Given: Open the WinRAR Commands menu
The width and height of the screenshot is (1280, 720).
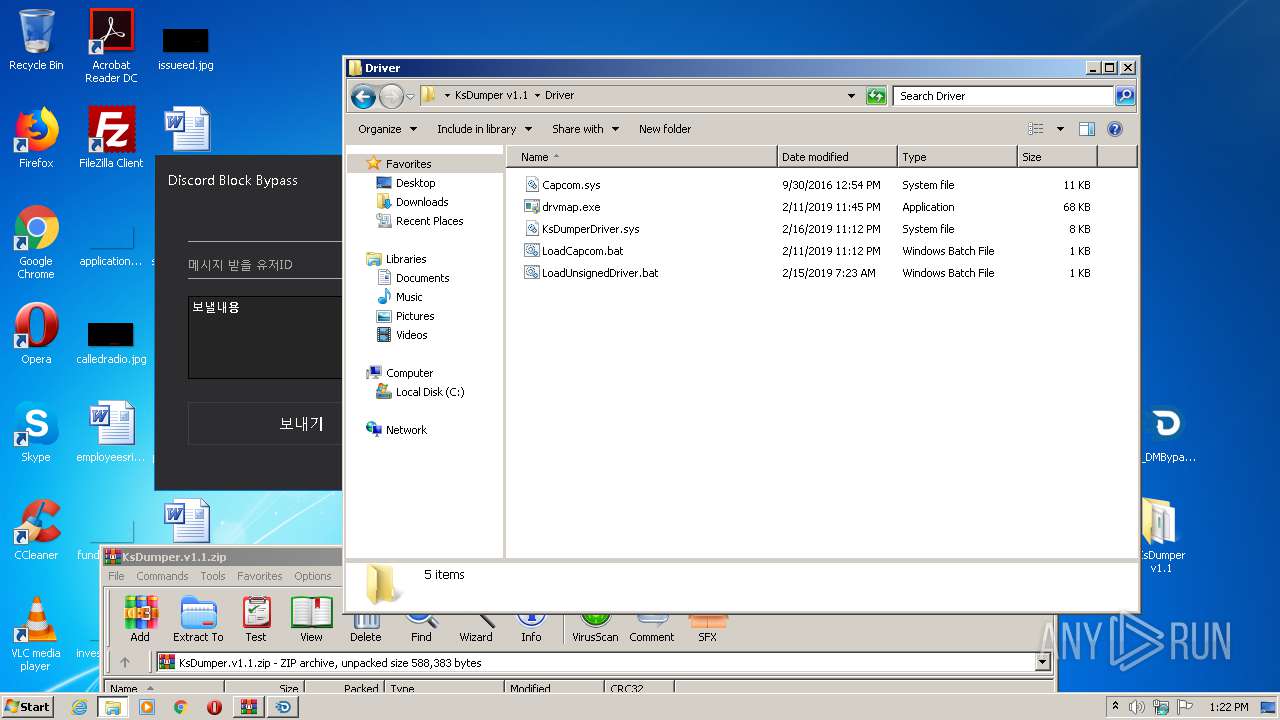Looking at the screenshot, I should 162,576.
